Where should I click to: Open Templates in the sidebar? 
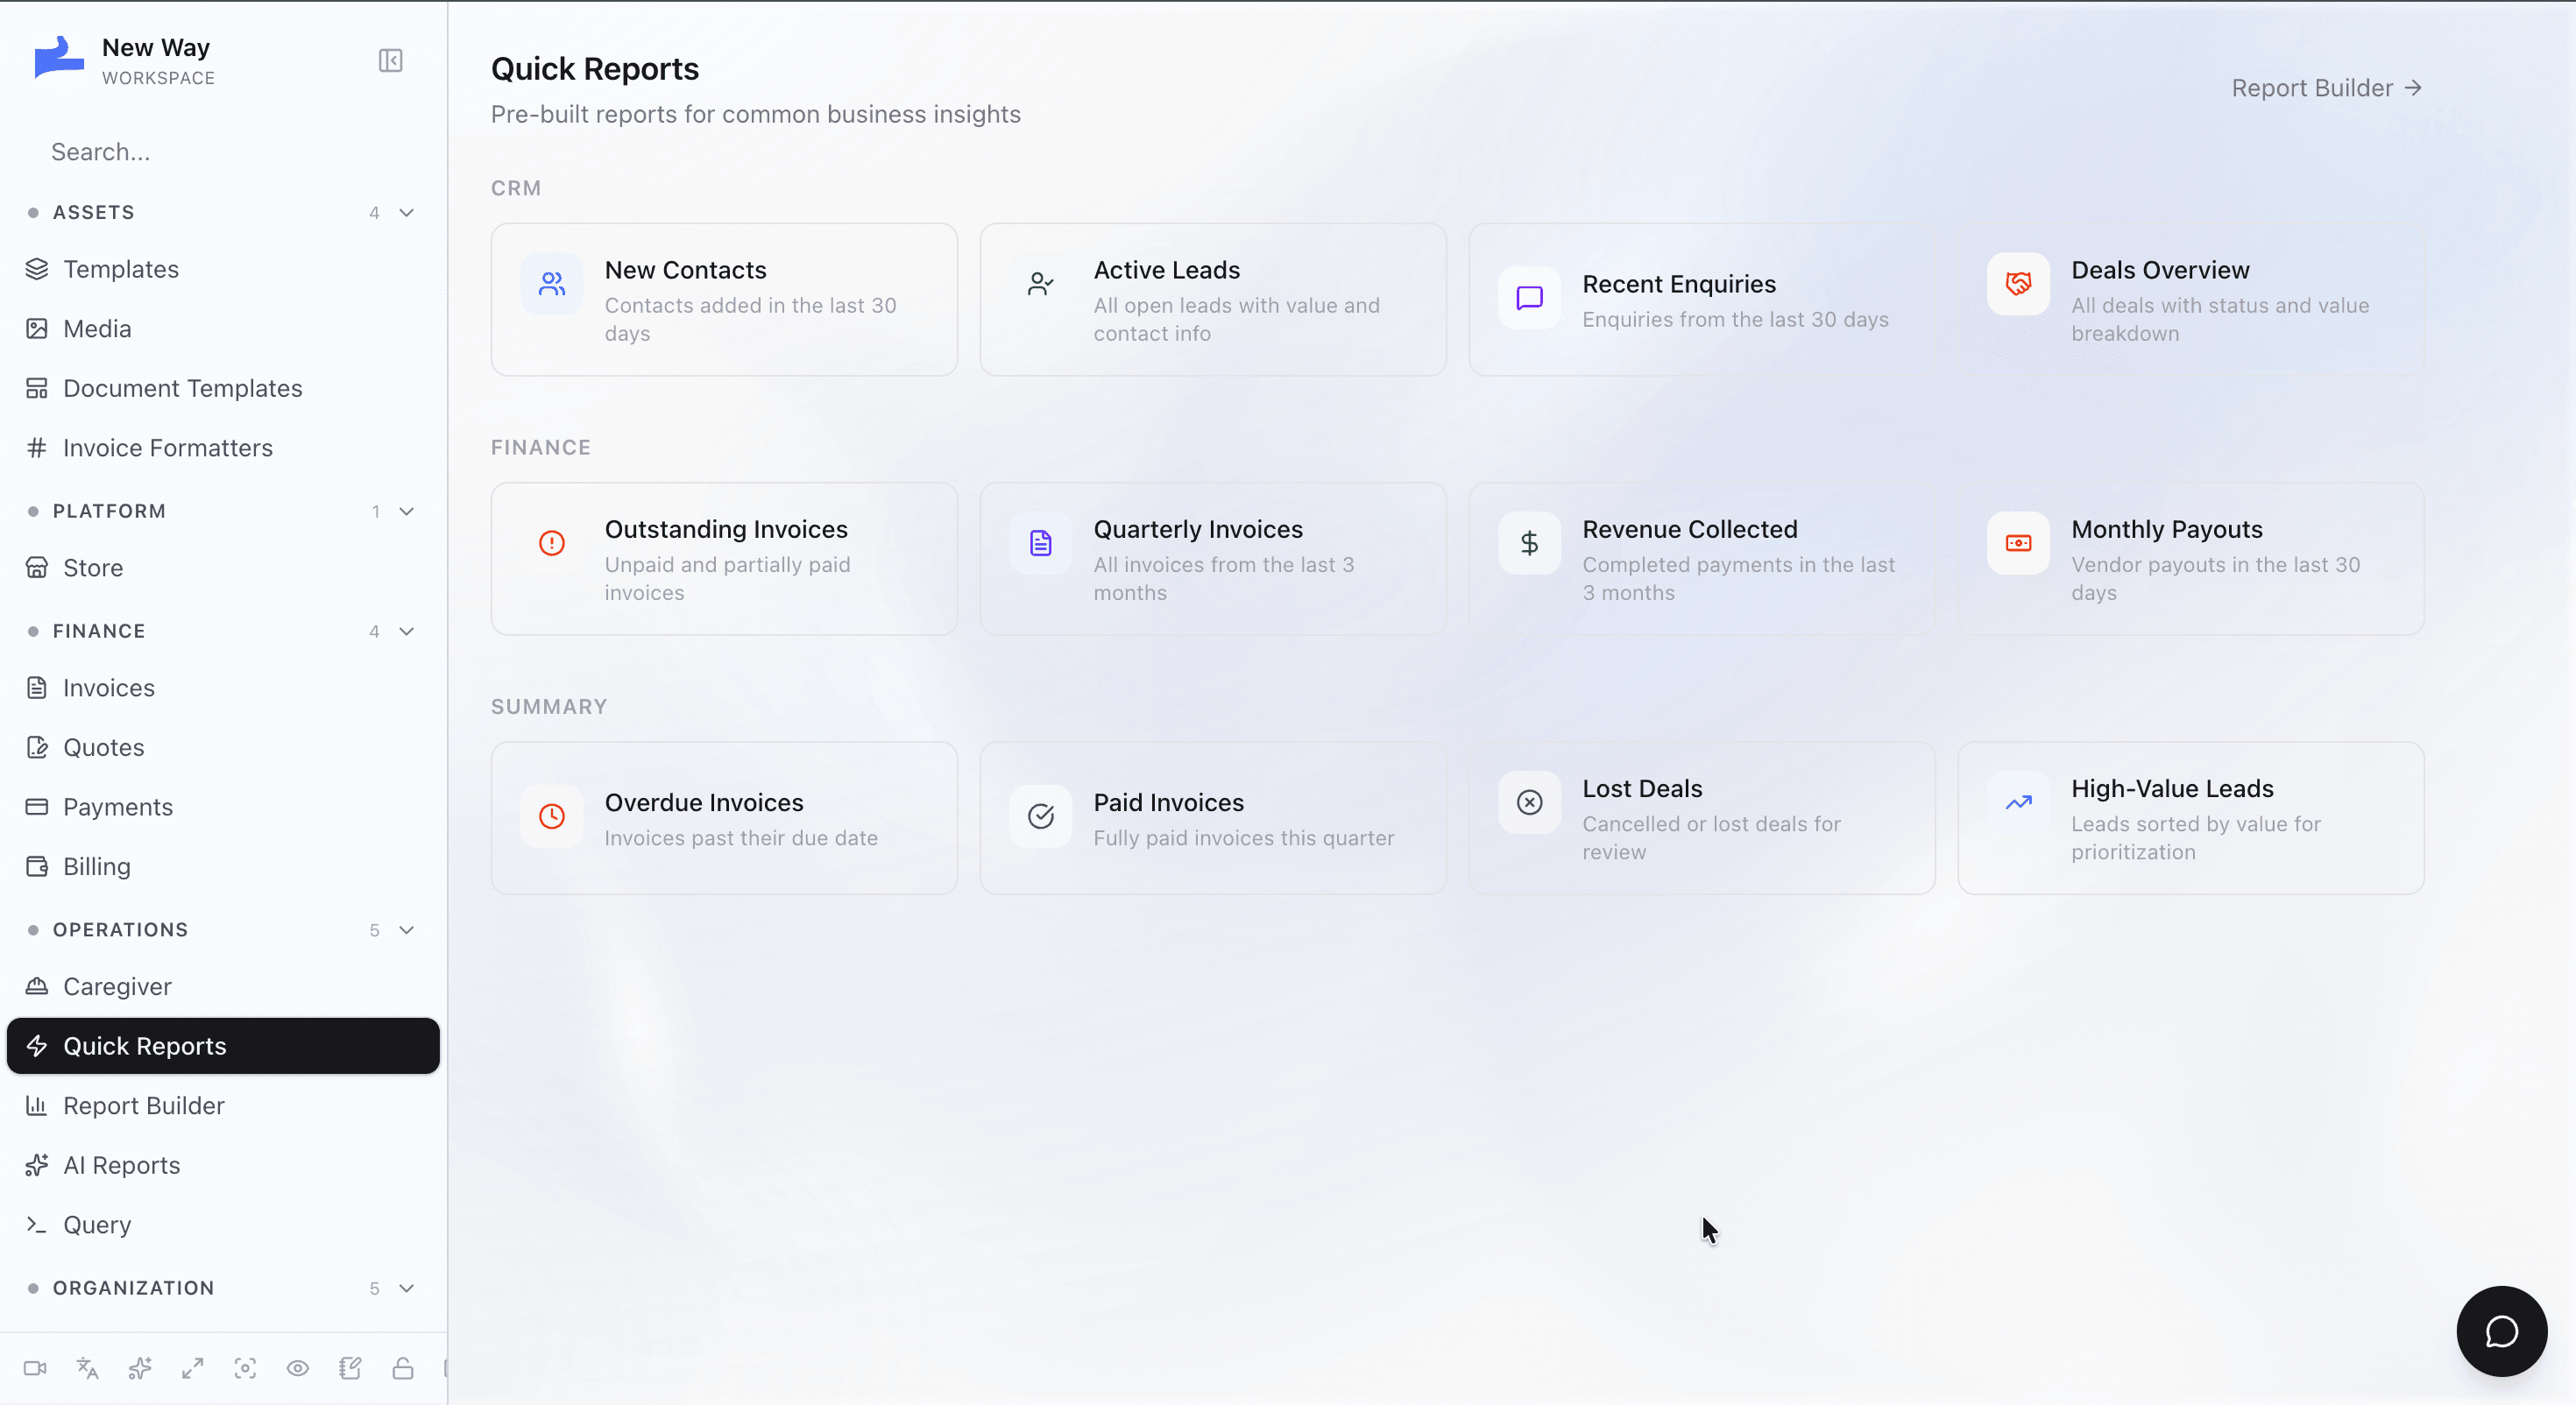pos(223,269)
